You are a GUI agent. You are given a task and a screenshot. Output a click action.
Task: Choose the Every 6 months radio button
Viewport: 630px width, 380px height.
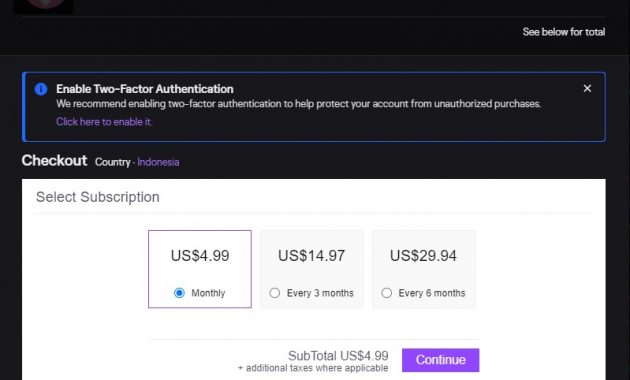[x=387, y=293]
